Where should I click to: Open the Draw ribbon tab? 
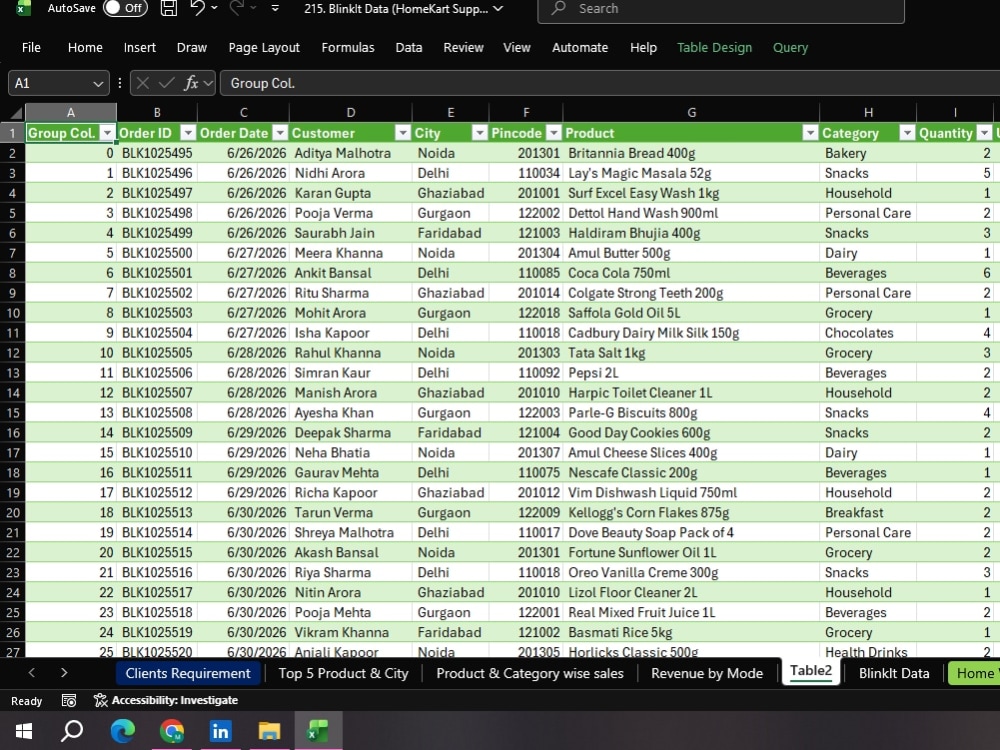(x=191, y=47)
